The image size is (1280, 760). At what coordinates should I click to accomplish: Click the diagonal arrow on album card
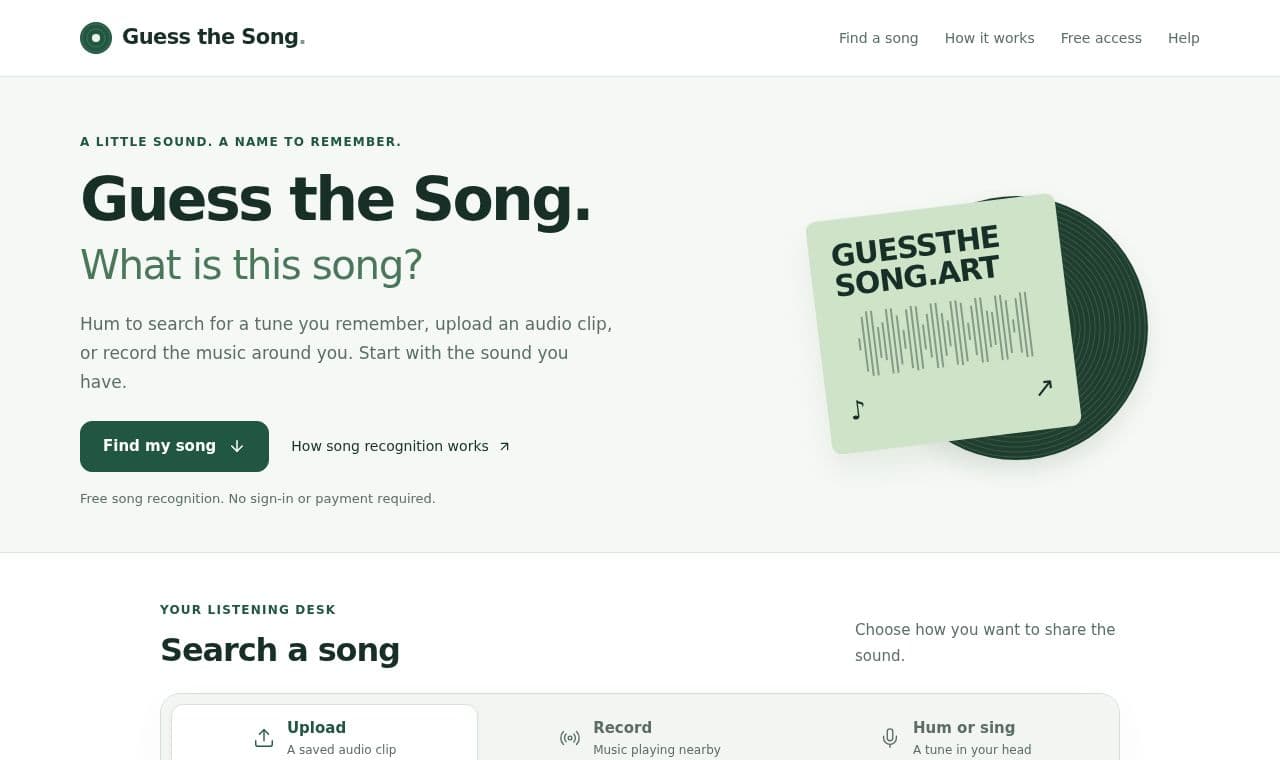[1045, 388]
